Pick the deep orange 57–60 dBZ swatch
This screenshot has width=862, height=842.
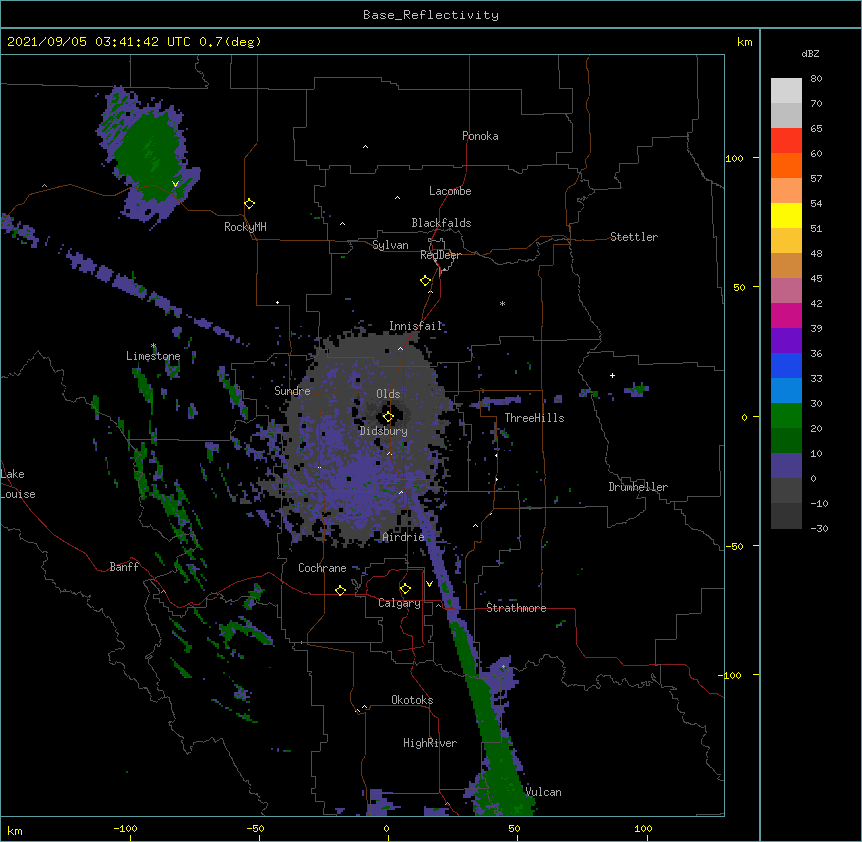(786, 165)
